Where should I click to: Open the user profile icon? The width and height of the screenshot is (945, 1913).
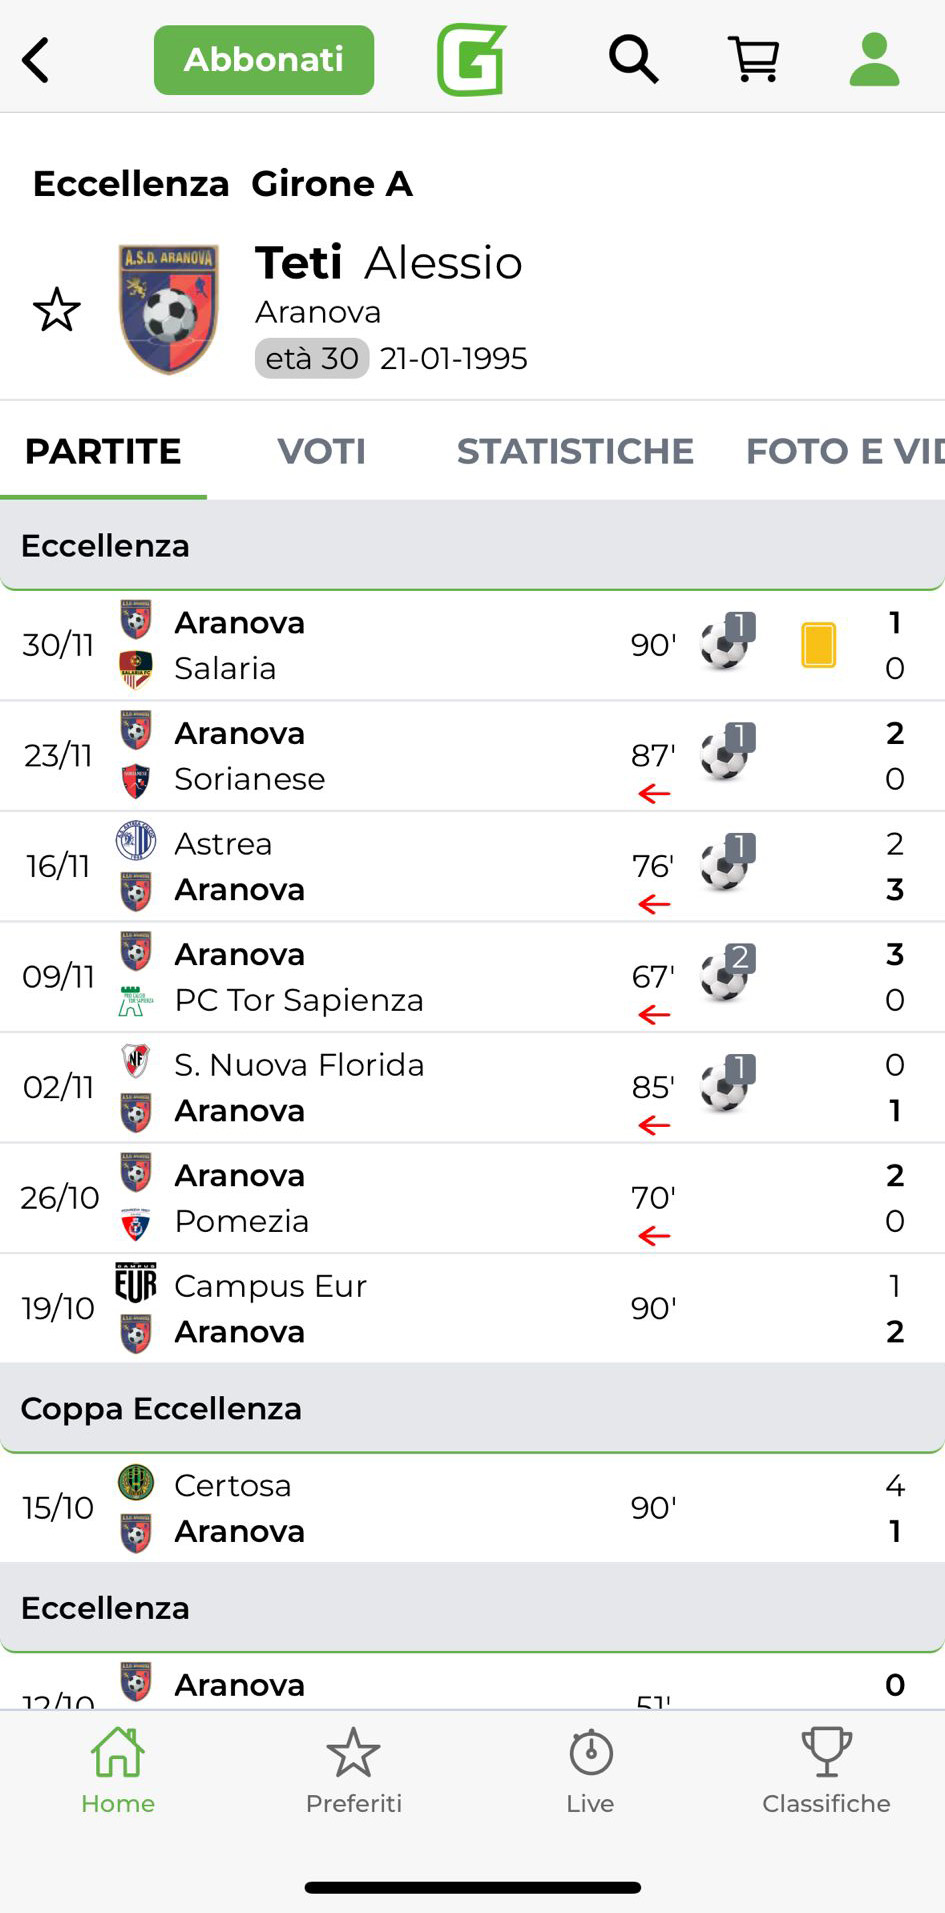874,60
